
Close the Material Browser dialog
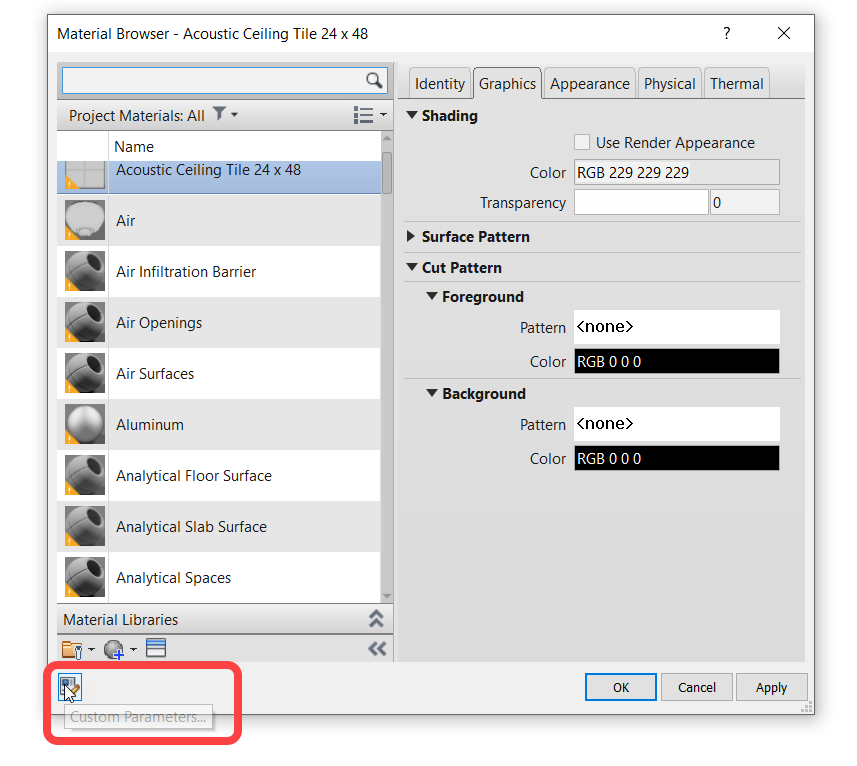(x=784, y=33)
